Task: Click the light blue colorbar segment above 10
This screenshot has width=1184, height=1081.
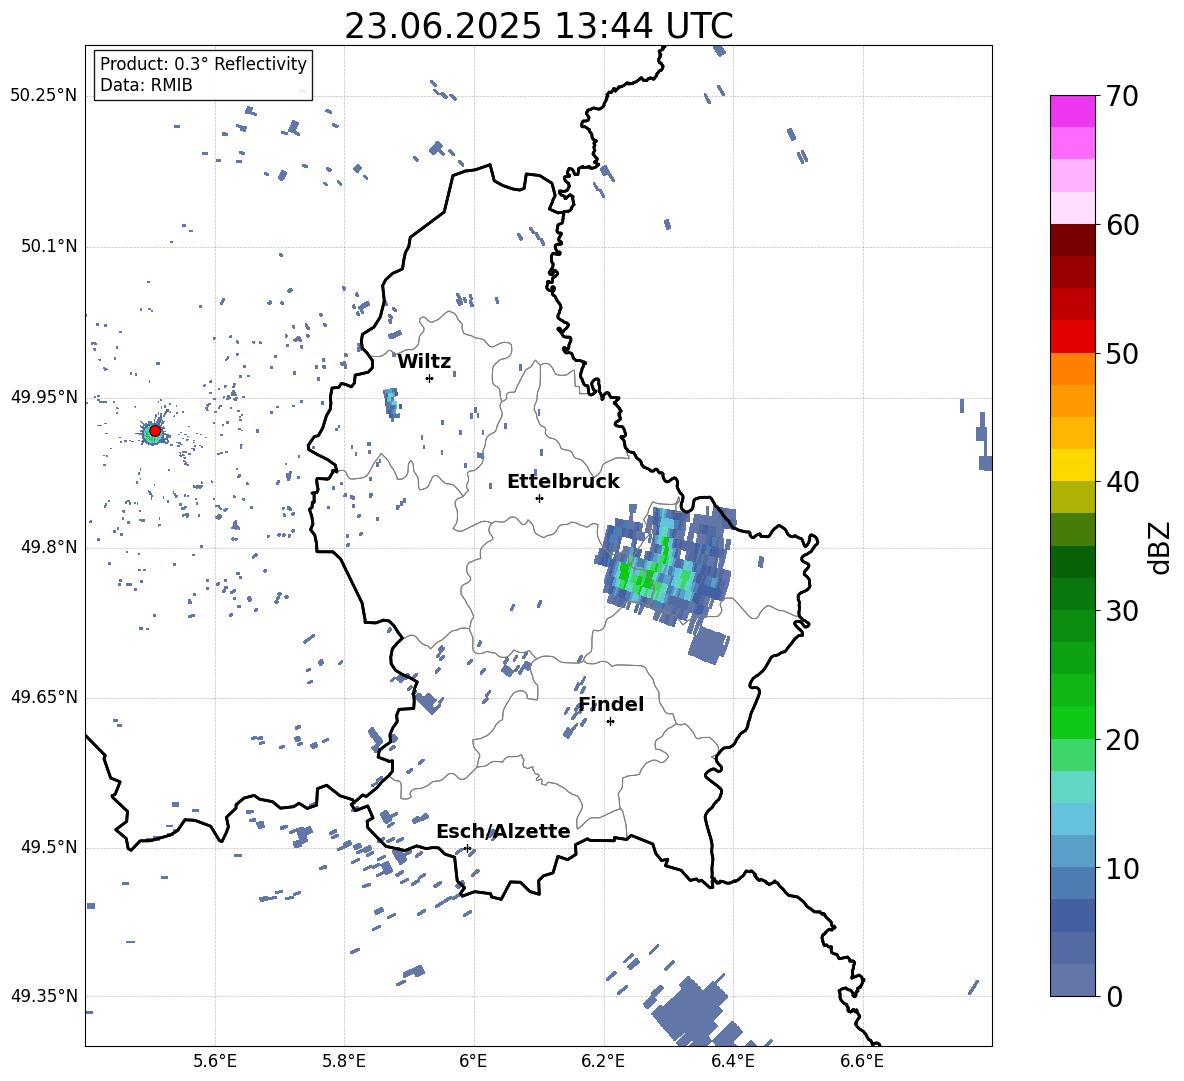Action: click(x=1072, y=851)
